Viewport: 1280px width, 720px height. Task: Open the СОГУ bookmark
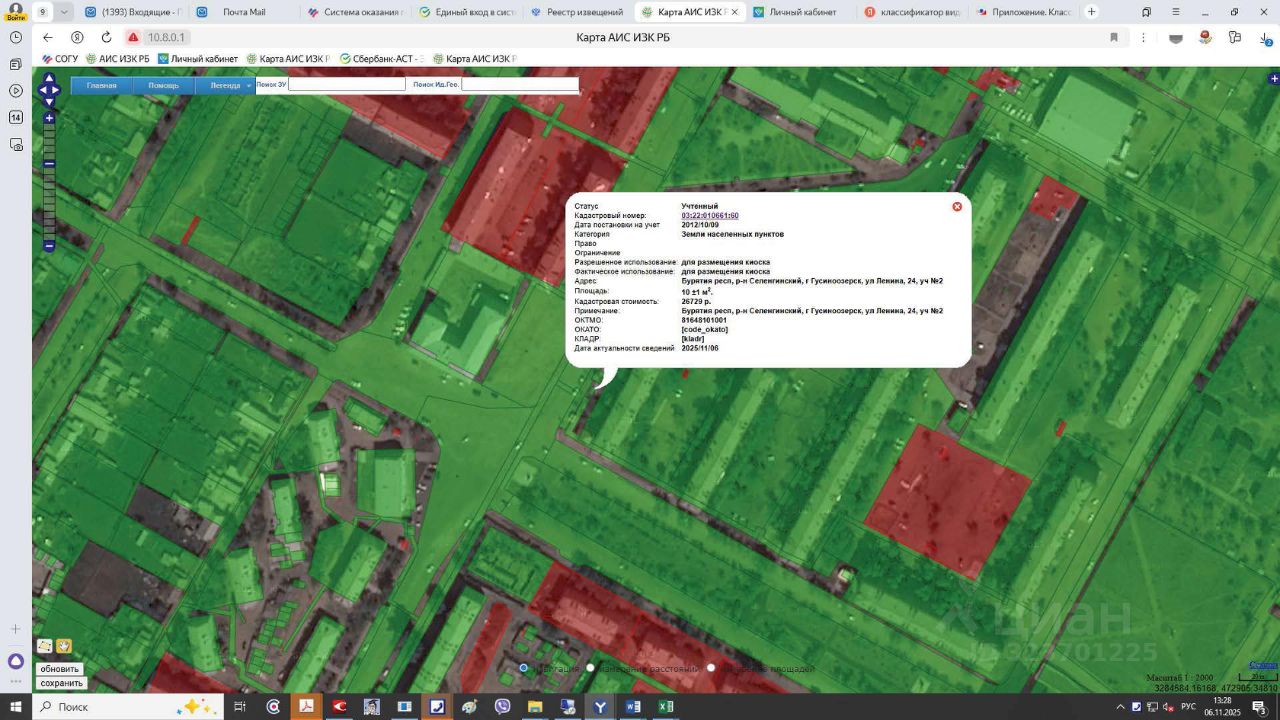60,59
